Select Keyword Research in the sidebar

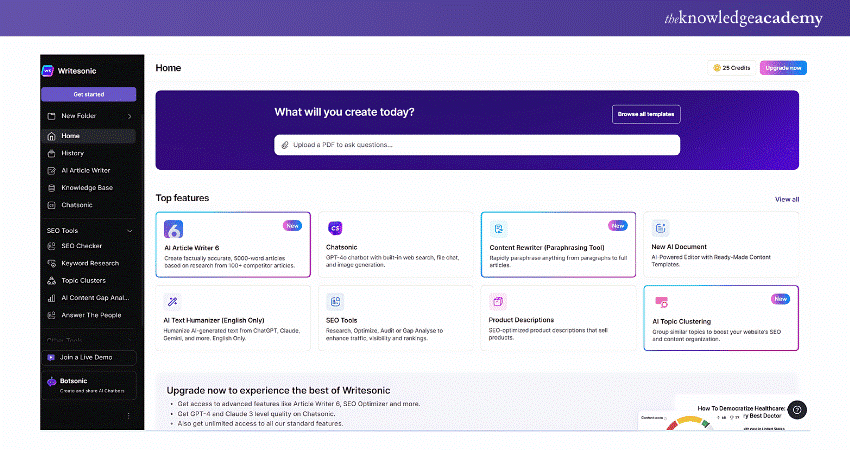click(x=90, y=263)
